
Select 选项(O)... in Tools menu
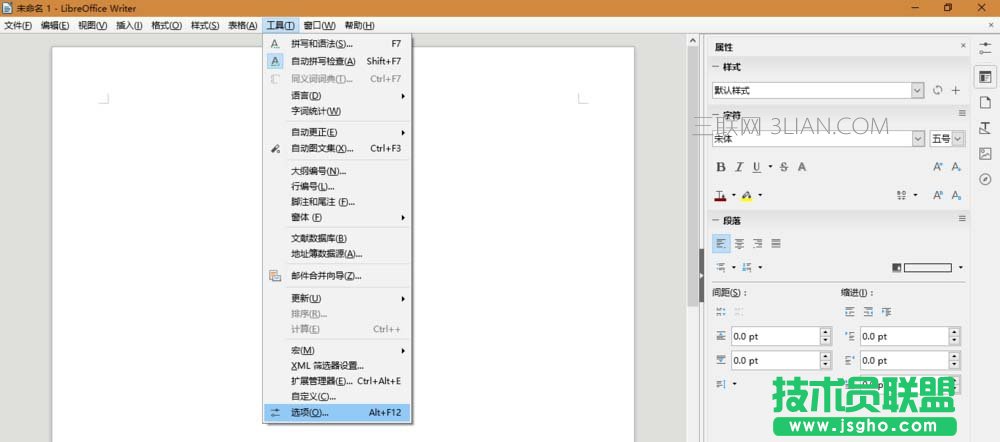(x=337, y=413)
